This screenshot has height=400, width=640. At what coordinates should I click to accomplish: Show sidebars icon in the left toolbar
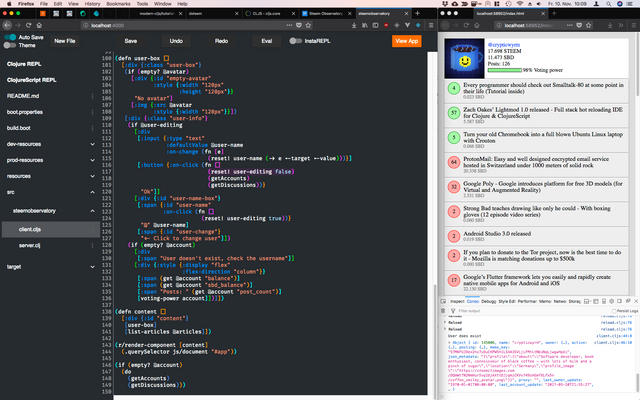(376, 25)
